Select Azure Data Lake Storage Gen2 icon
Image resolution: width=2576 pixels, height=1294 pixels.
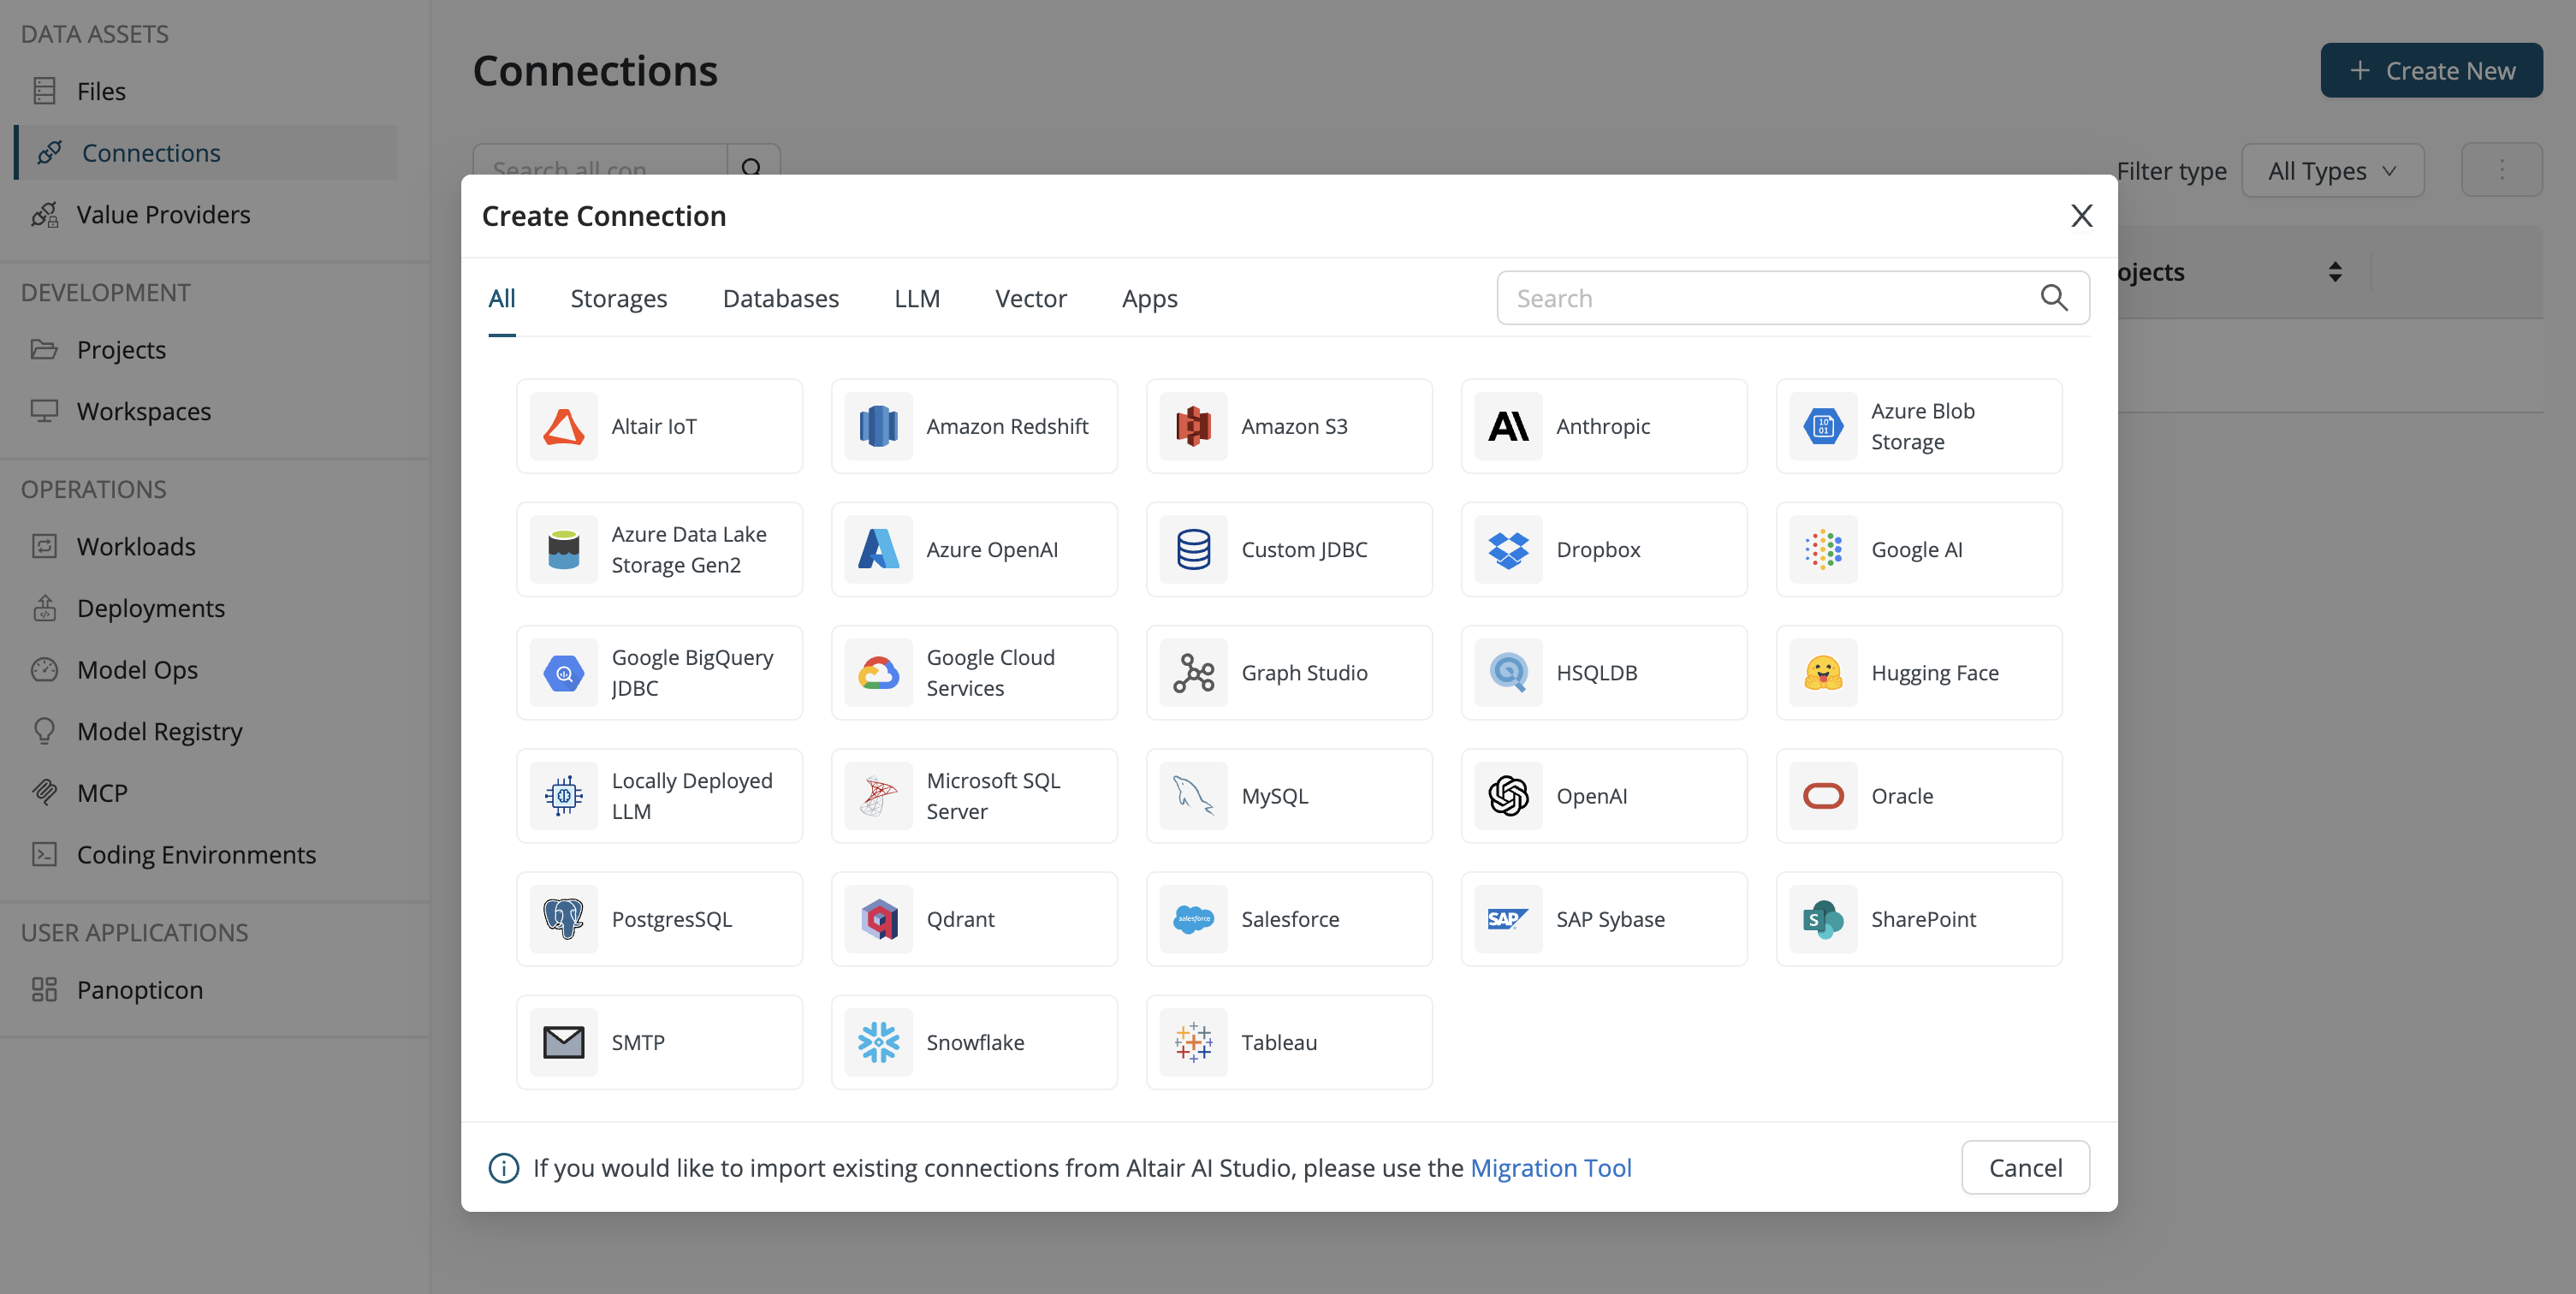pyautogui.click(x=564, y=549)
